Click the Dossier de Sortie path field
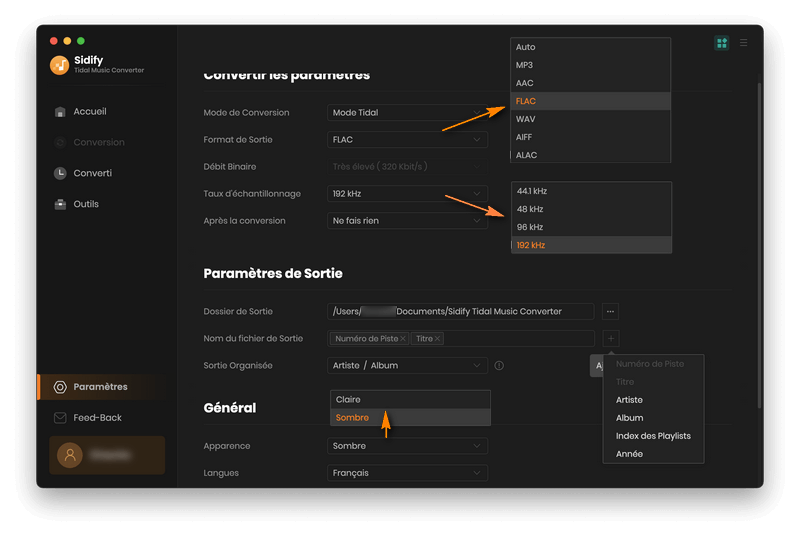Screen dimensions: 800x536 tap(460, 312)
